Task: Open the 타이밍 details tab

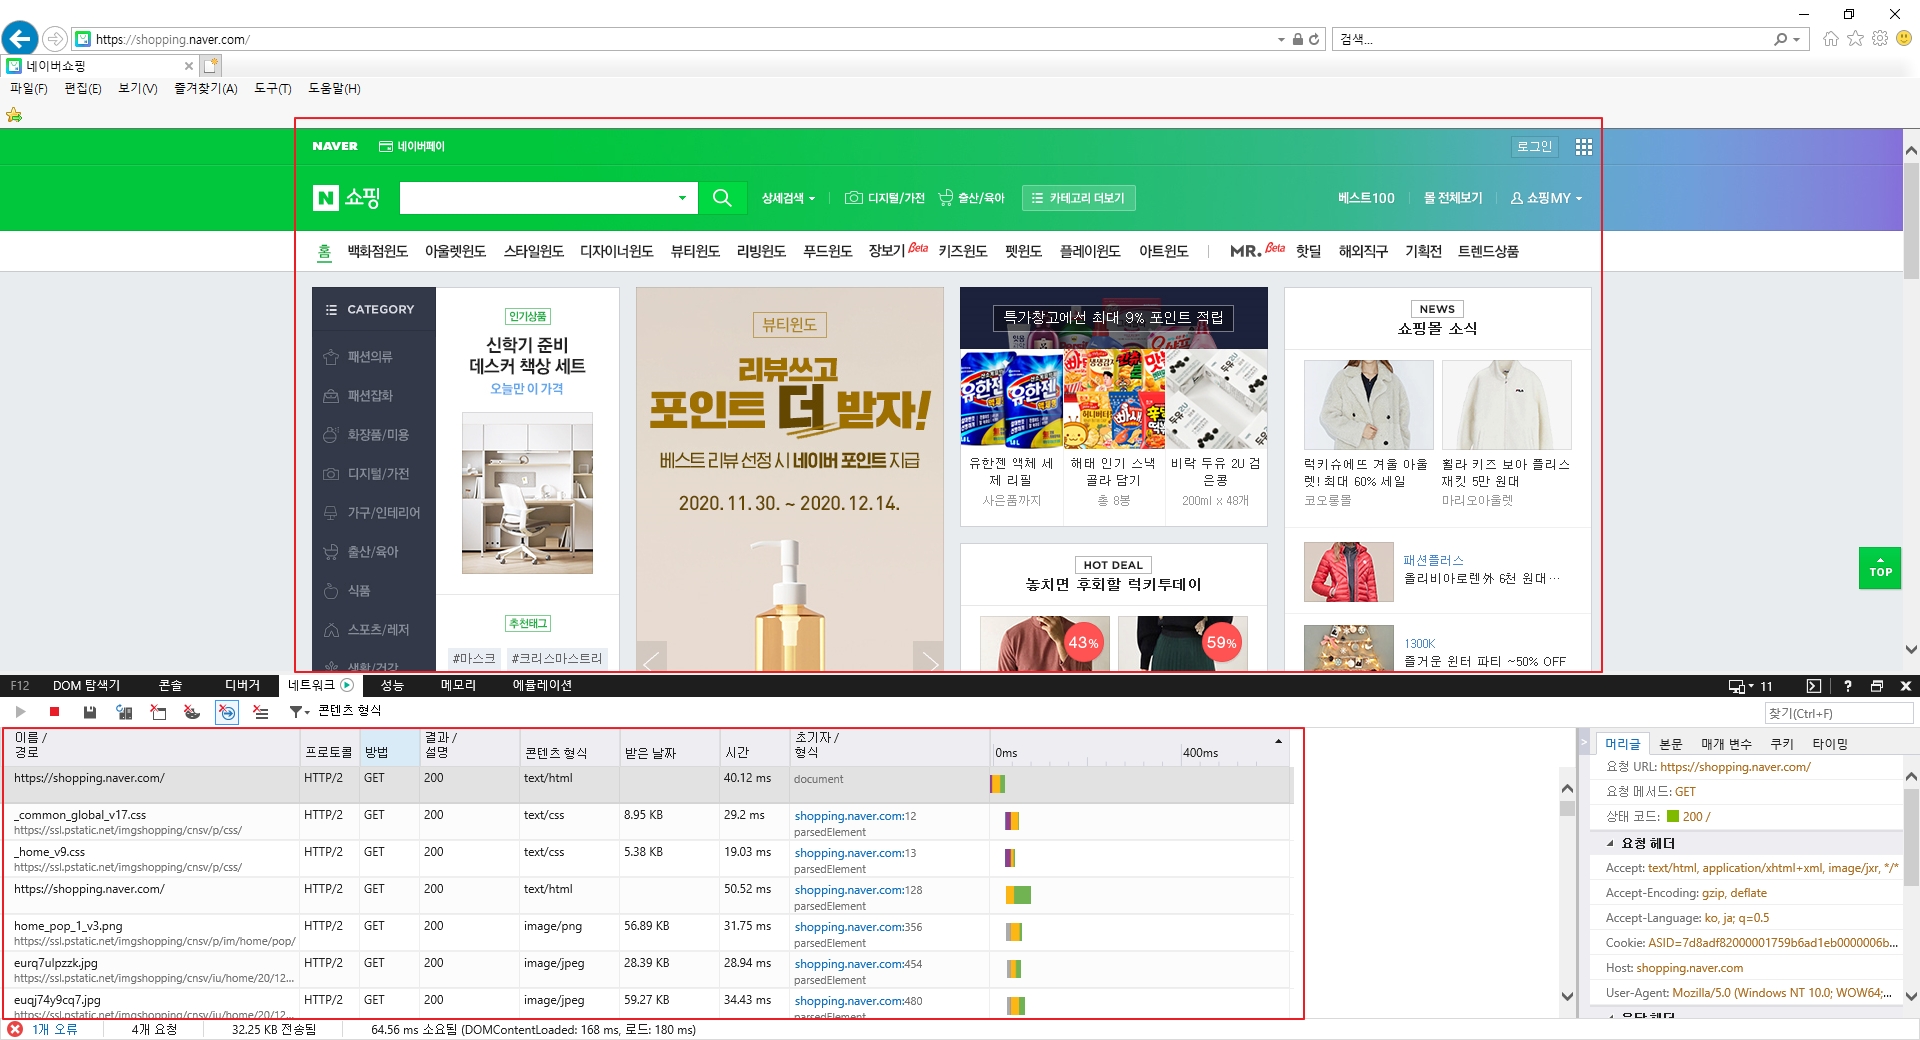Action: 1830,744
